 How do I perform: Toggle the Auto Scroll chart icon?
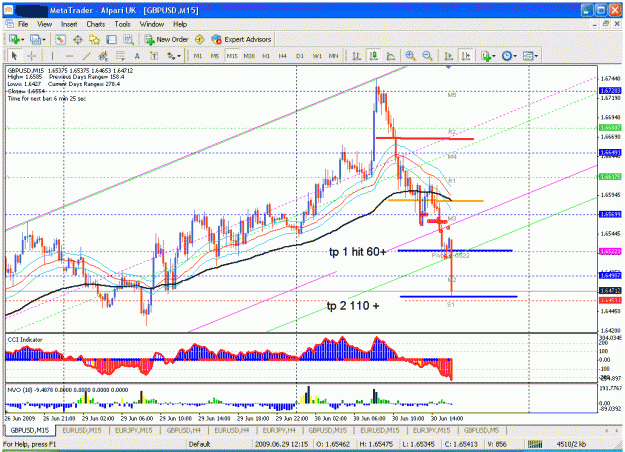pos(448,56)
